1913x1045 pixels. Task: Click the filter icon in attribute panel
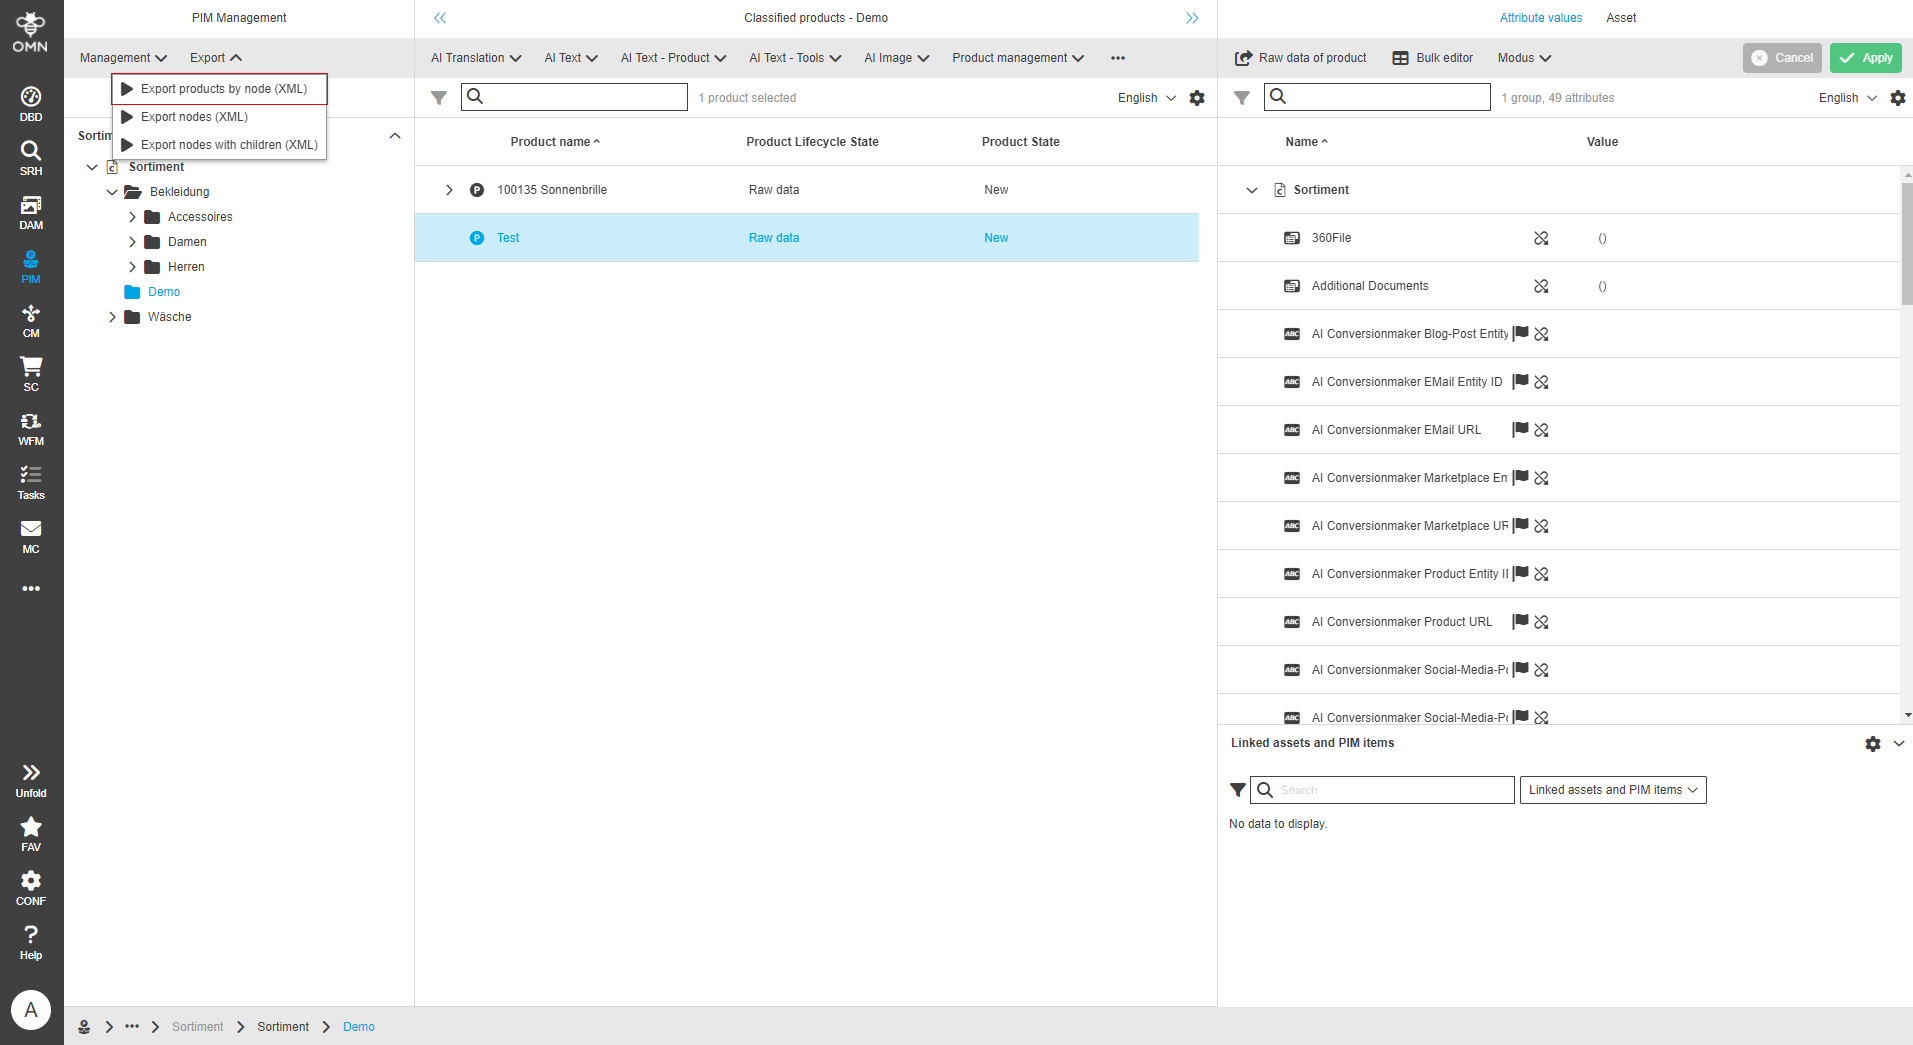click(x=1242, y=98)
